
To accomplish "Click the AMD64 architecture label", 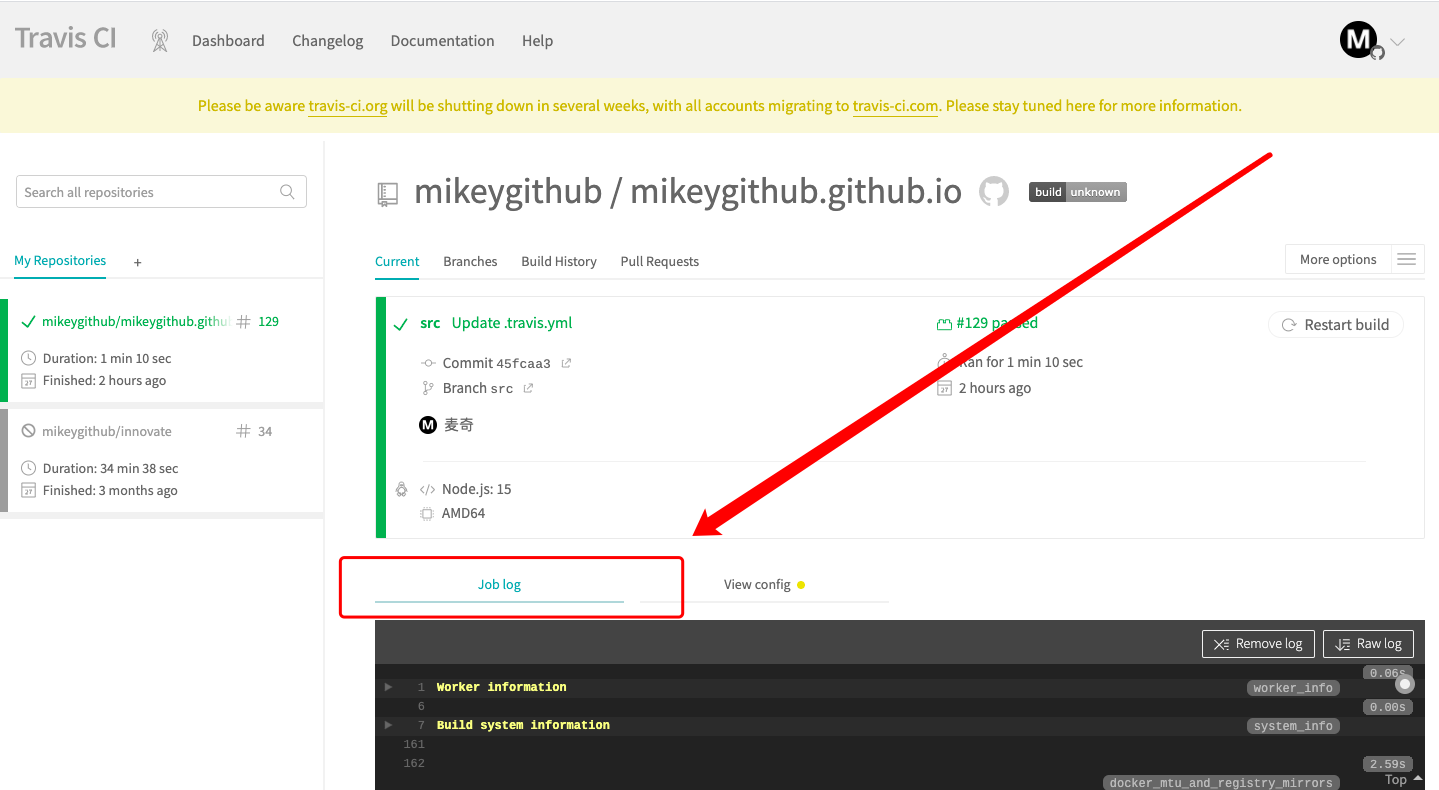I will (463, 513).
